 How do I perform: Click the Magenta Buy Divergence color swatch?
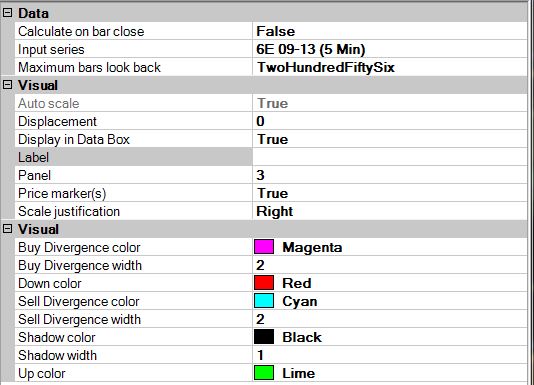264,247
